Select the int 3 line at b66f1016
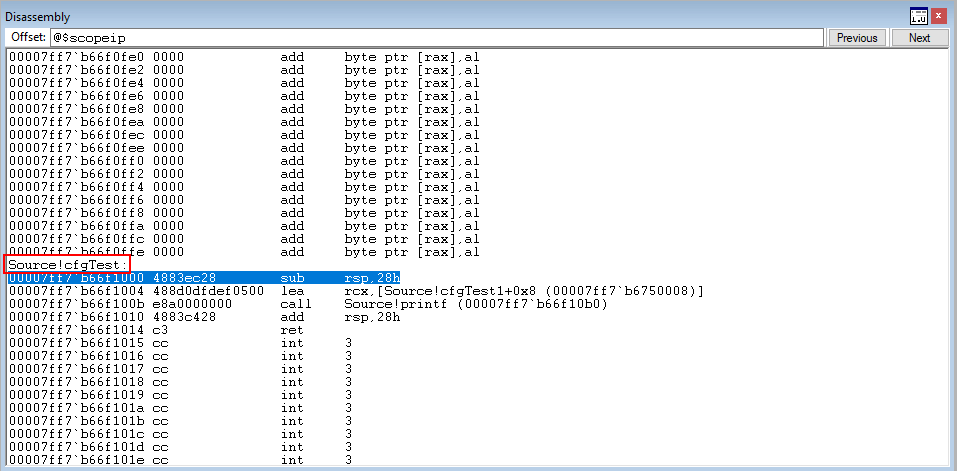The width and height of the screenshot is (957, 471). [x=180, y=356]
